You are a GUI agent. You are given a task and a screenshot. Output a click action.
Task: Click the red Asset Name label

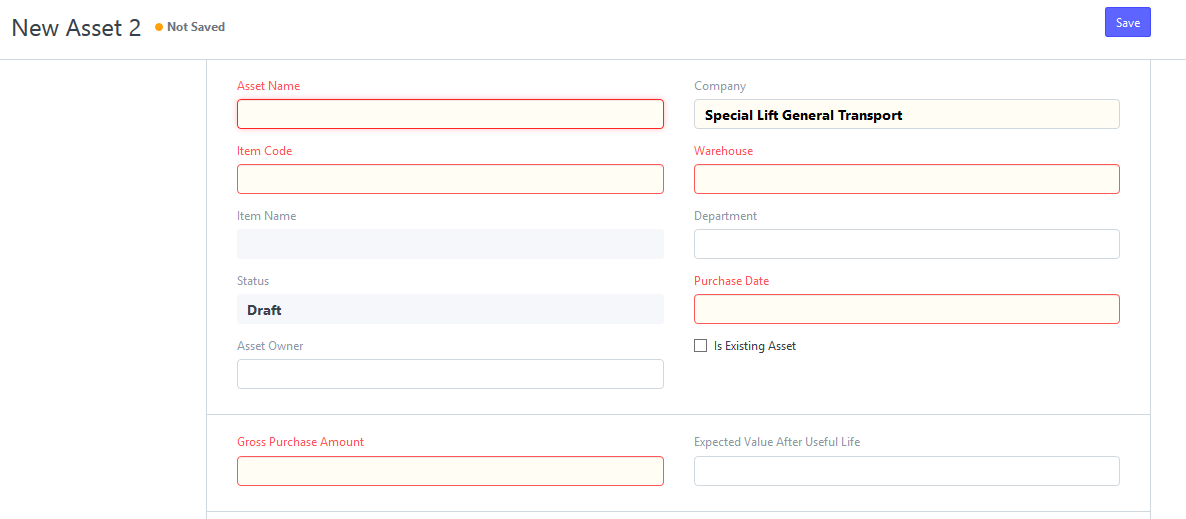point(269,86)
